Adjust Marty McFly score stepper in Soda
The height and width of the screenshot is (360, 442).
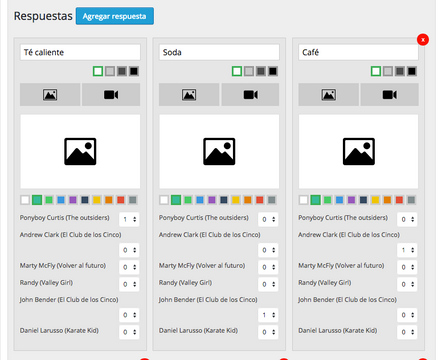[268, 267]
